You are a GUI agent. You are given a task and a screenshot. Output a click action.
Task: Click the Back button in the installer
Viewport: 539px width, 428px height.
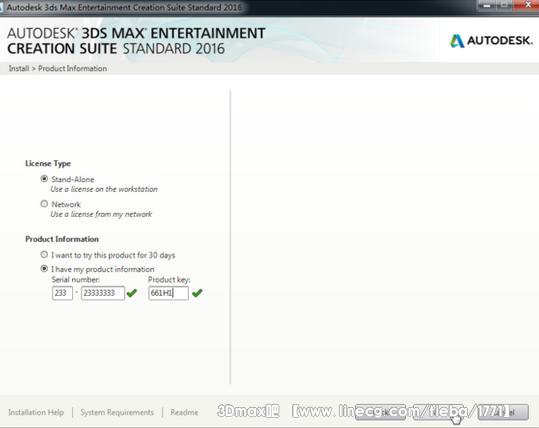[x=380, y=412]
